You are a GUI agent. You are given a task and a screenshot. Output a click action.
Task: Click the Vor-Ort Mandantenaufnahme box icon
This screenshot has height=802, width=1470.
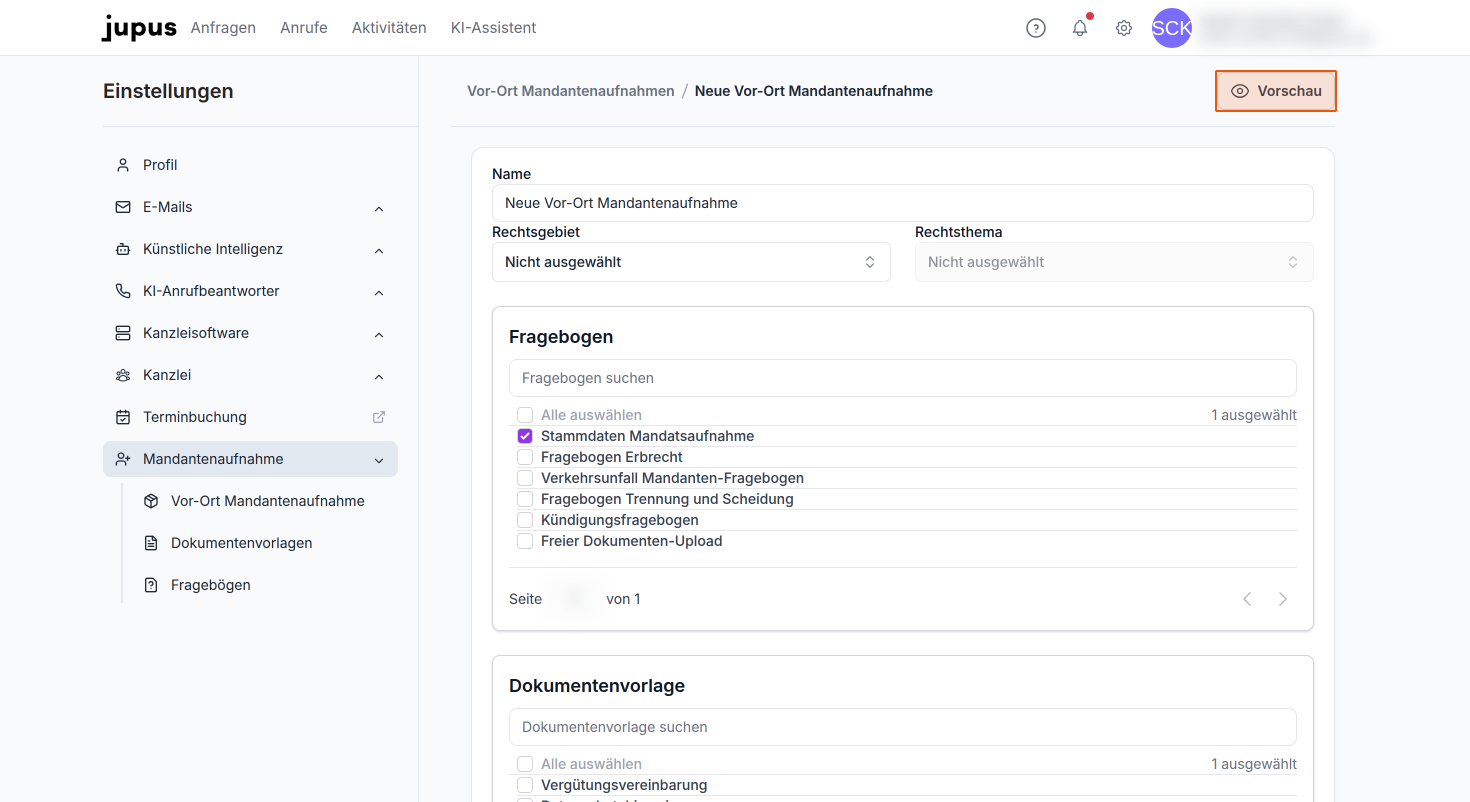(151, 501)
